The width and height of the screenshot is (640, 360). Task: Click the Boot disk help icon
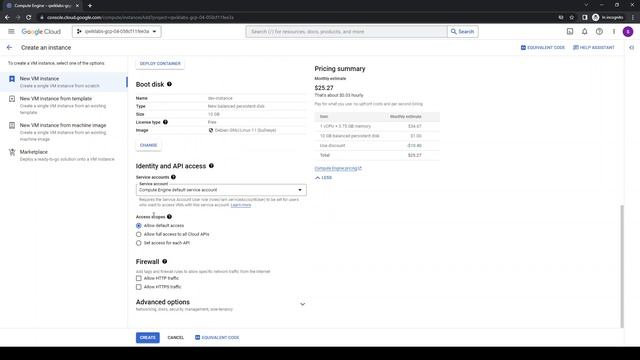pos(169,84)
